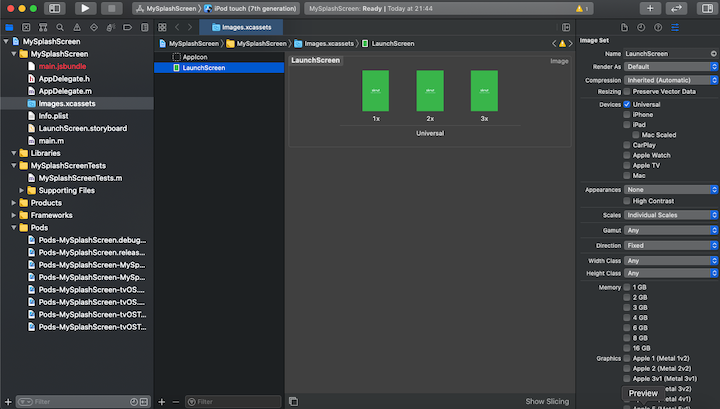Open the Library with the plus button
Screen dimensions: 720x409
pos(650,8)
